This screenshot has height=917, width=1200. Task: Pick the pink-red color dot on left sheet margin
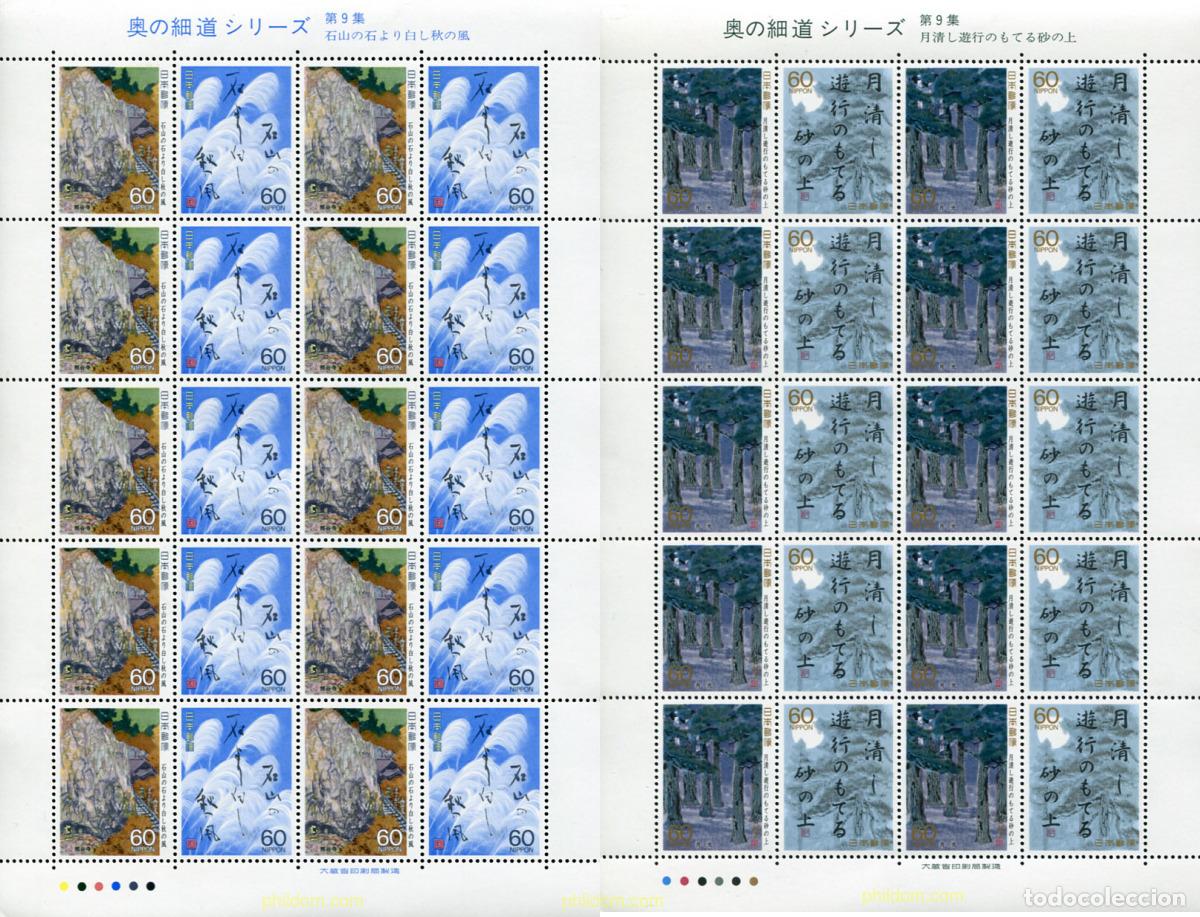pos(99,886)
